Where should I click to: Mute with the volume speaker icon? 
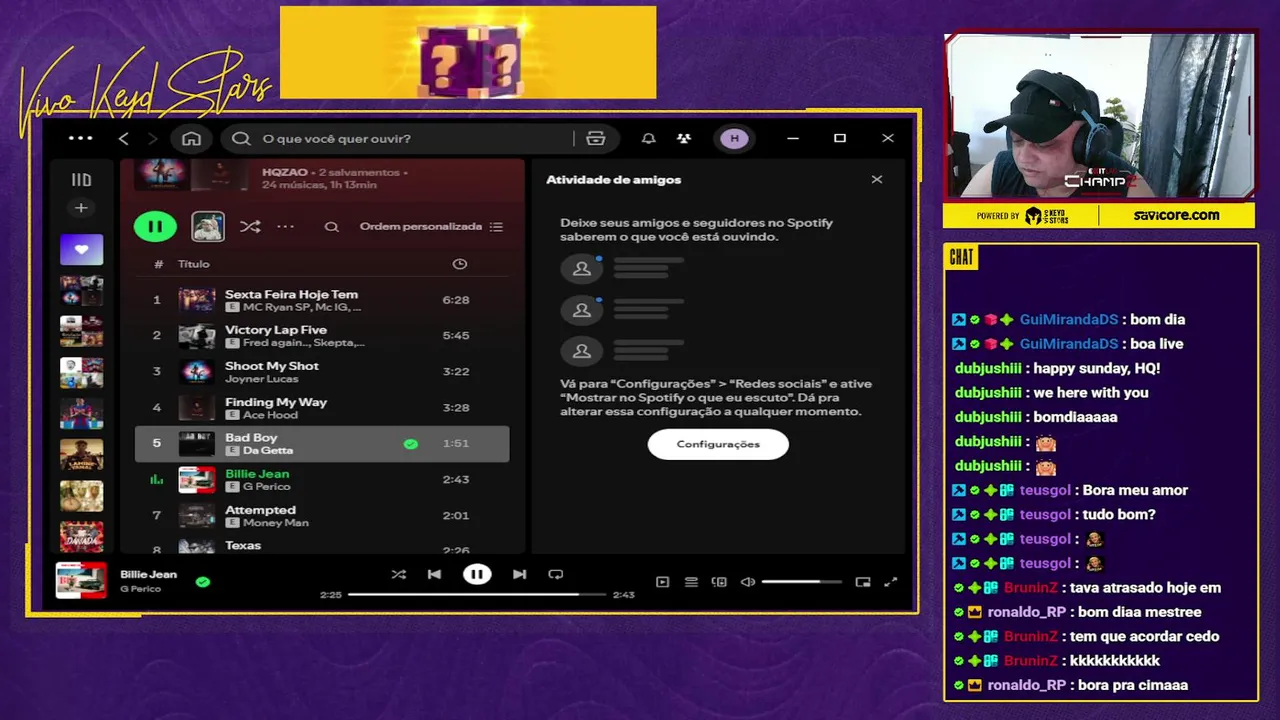(747, 582)
